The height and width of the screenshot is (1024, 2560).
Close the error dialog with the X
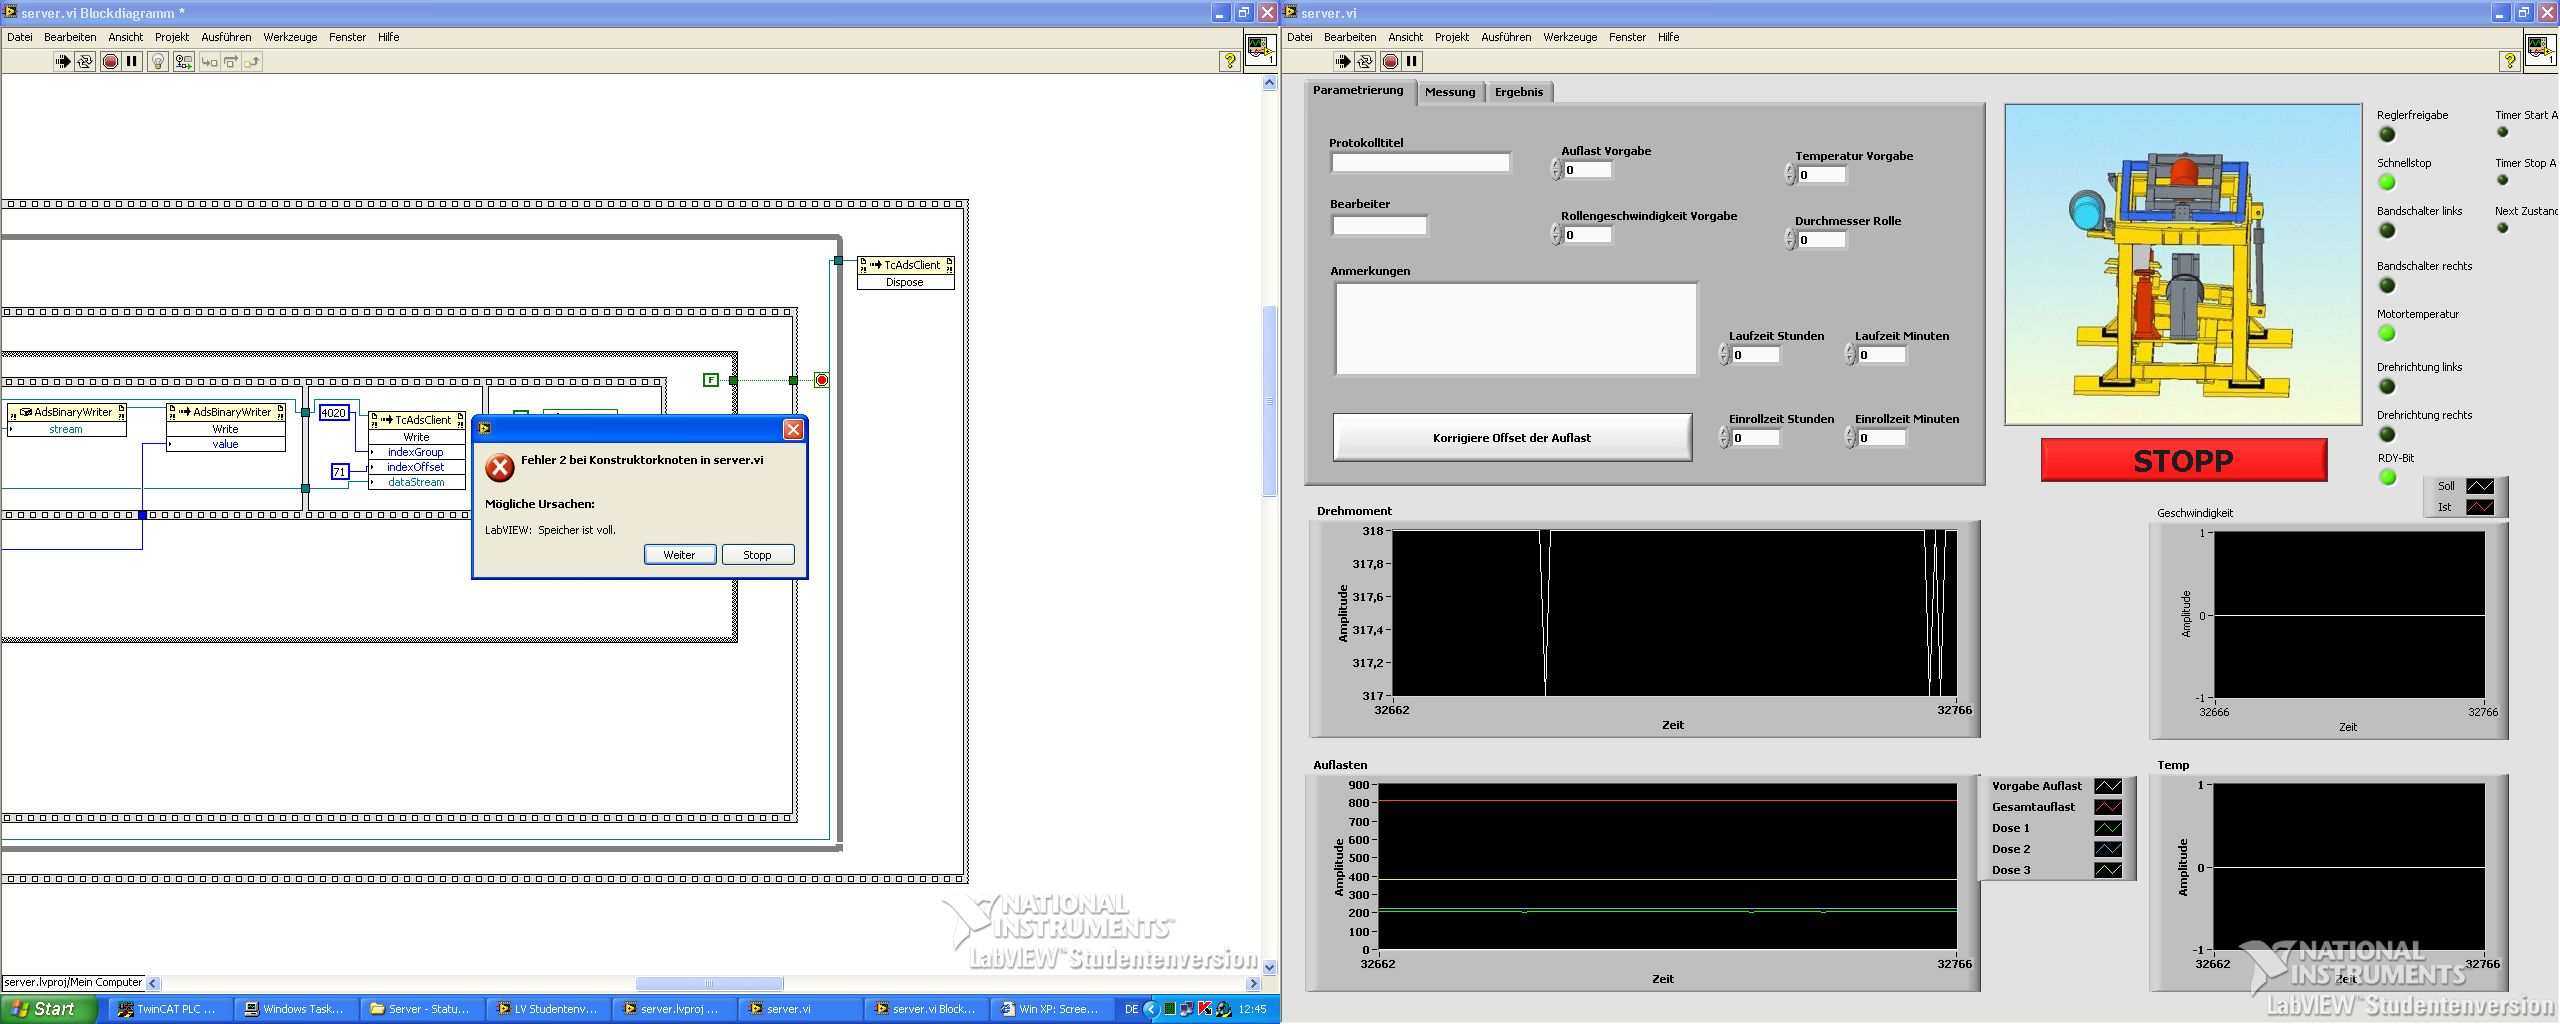793,429
